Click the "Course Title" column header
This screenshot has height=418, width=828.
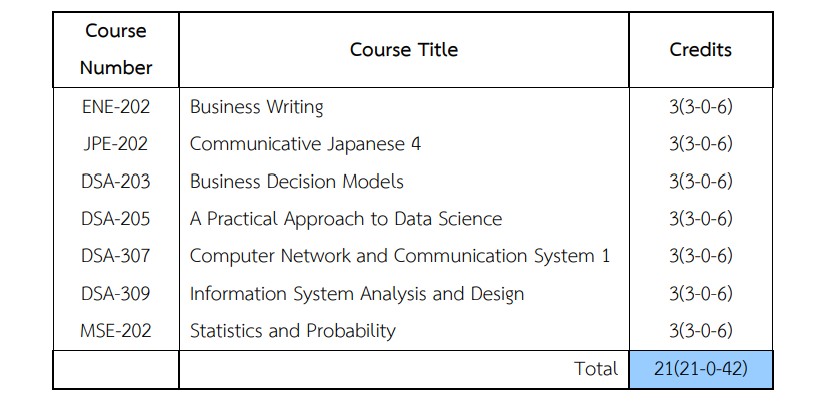coord(403,49)
